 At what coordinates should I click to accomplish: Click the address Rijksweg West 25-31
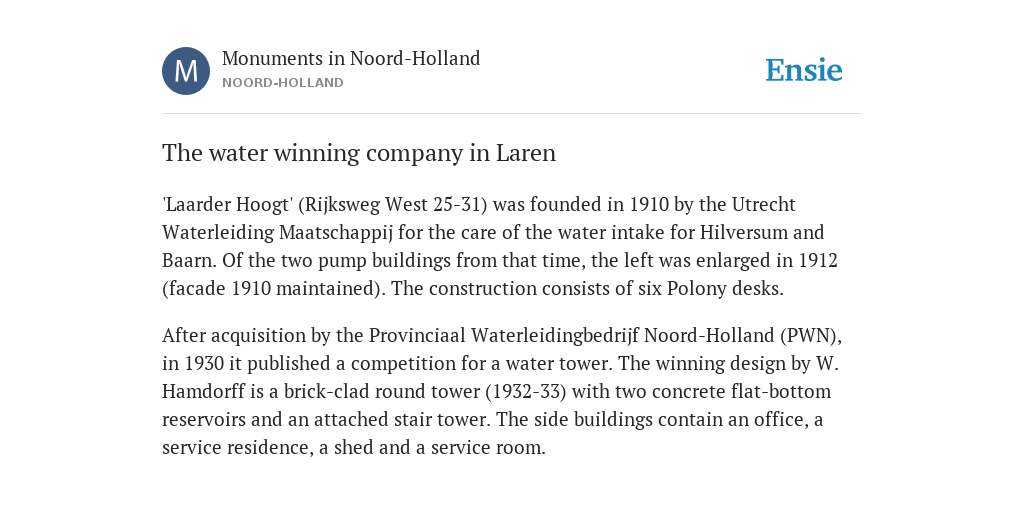point(392,204)
